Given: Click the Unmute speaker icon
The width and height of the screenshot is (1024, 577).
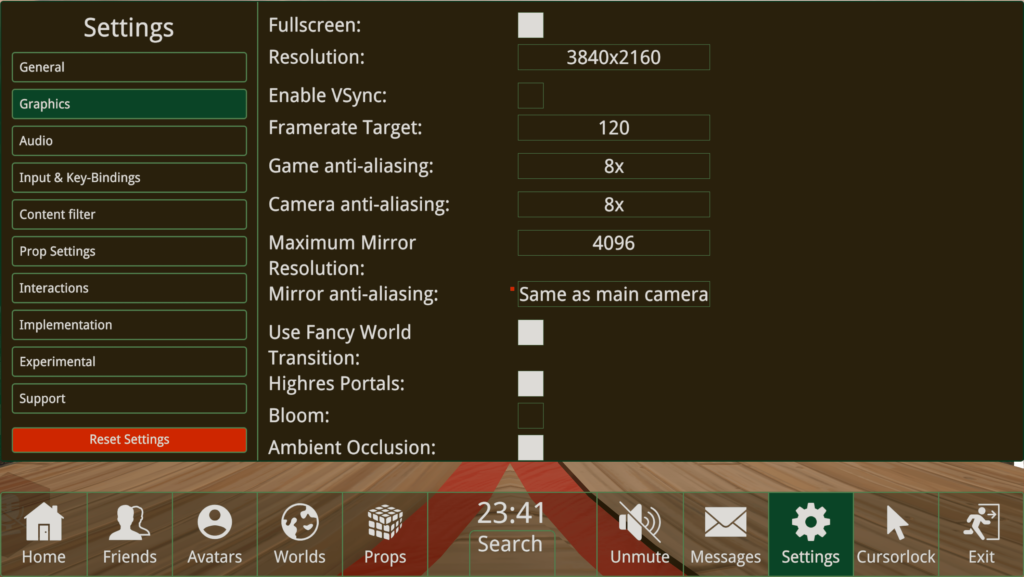Looking at the screenshot, I should [640, 522].
